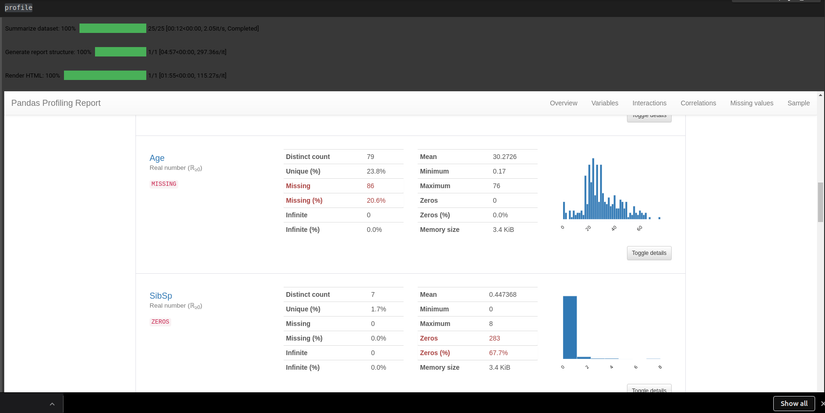Click the Age histogram chart

point(611,193)
